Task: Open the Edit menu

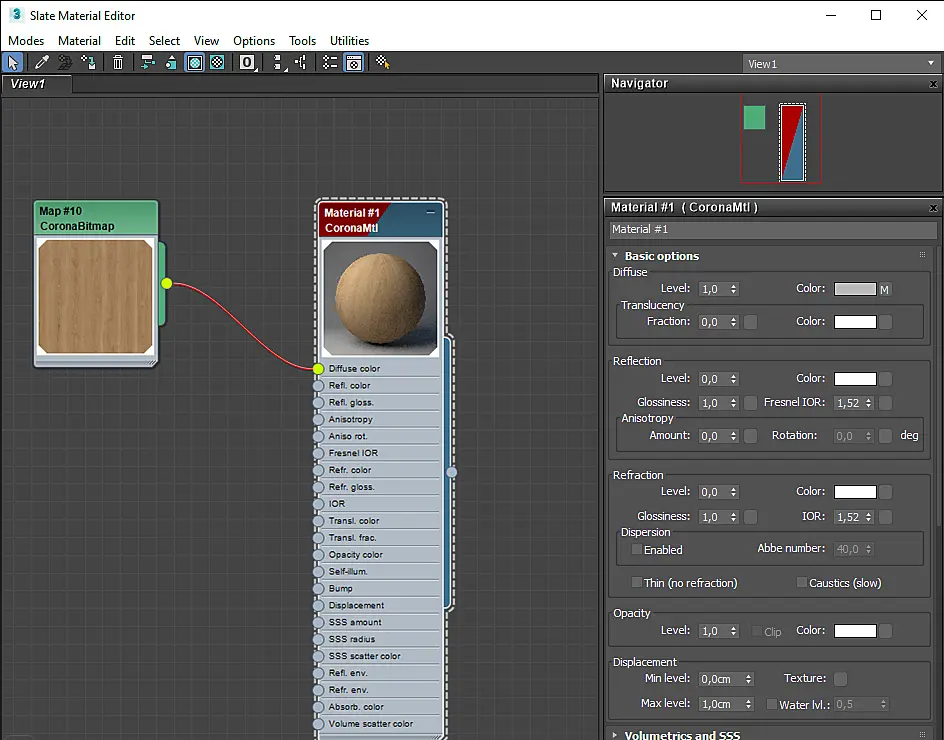Action: (x=125, y=40)
